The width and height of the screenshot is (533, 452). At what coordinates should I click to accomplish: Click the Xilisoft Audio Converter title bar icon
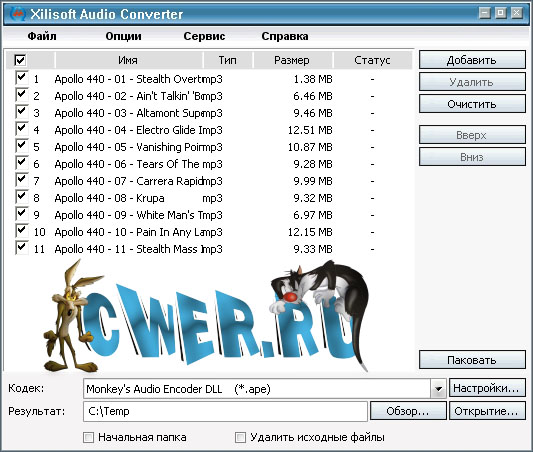point(18,14)
